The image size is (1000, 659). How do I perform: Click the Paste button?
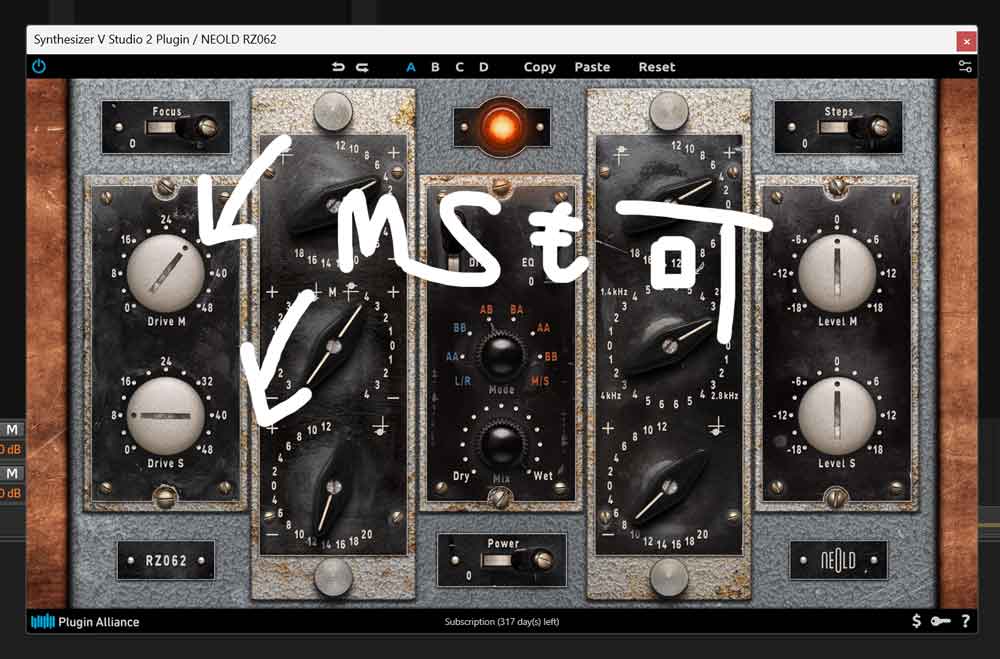pos(592,67)
